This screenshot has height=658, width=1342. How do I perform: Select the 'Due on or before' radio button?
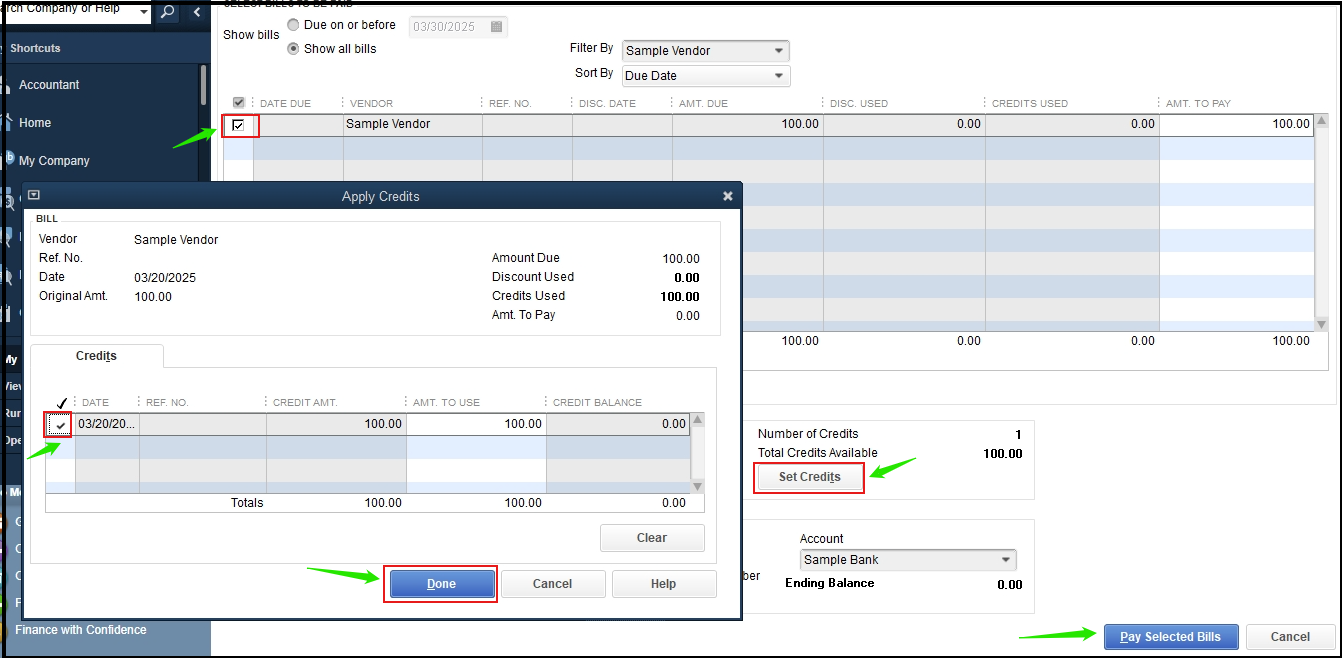tap(293, 25)
